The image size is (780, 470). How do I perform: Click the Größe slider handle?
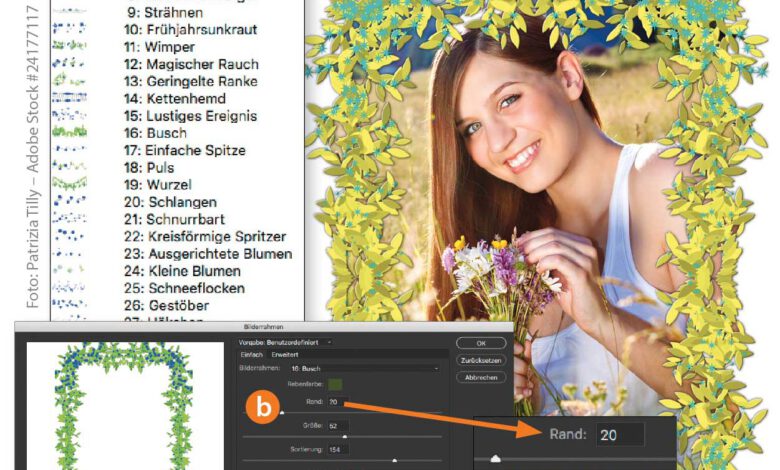tap(345, 437)
